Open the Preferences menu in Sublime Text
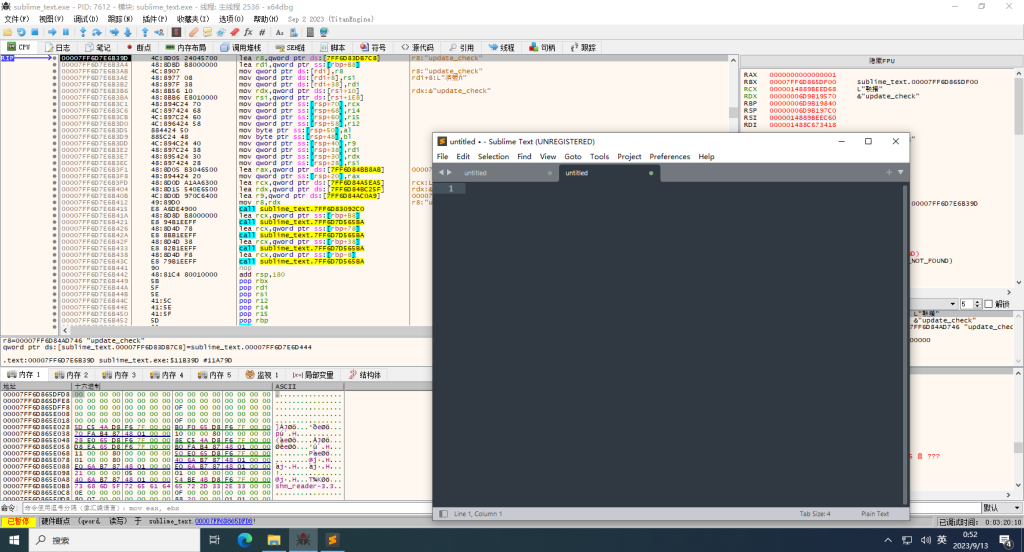Viewport: 1024px width, 552px height. 669,157
